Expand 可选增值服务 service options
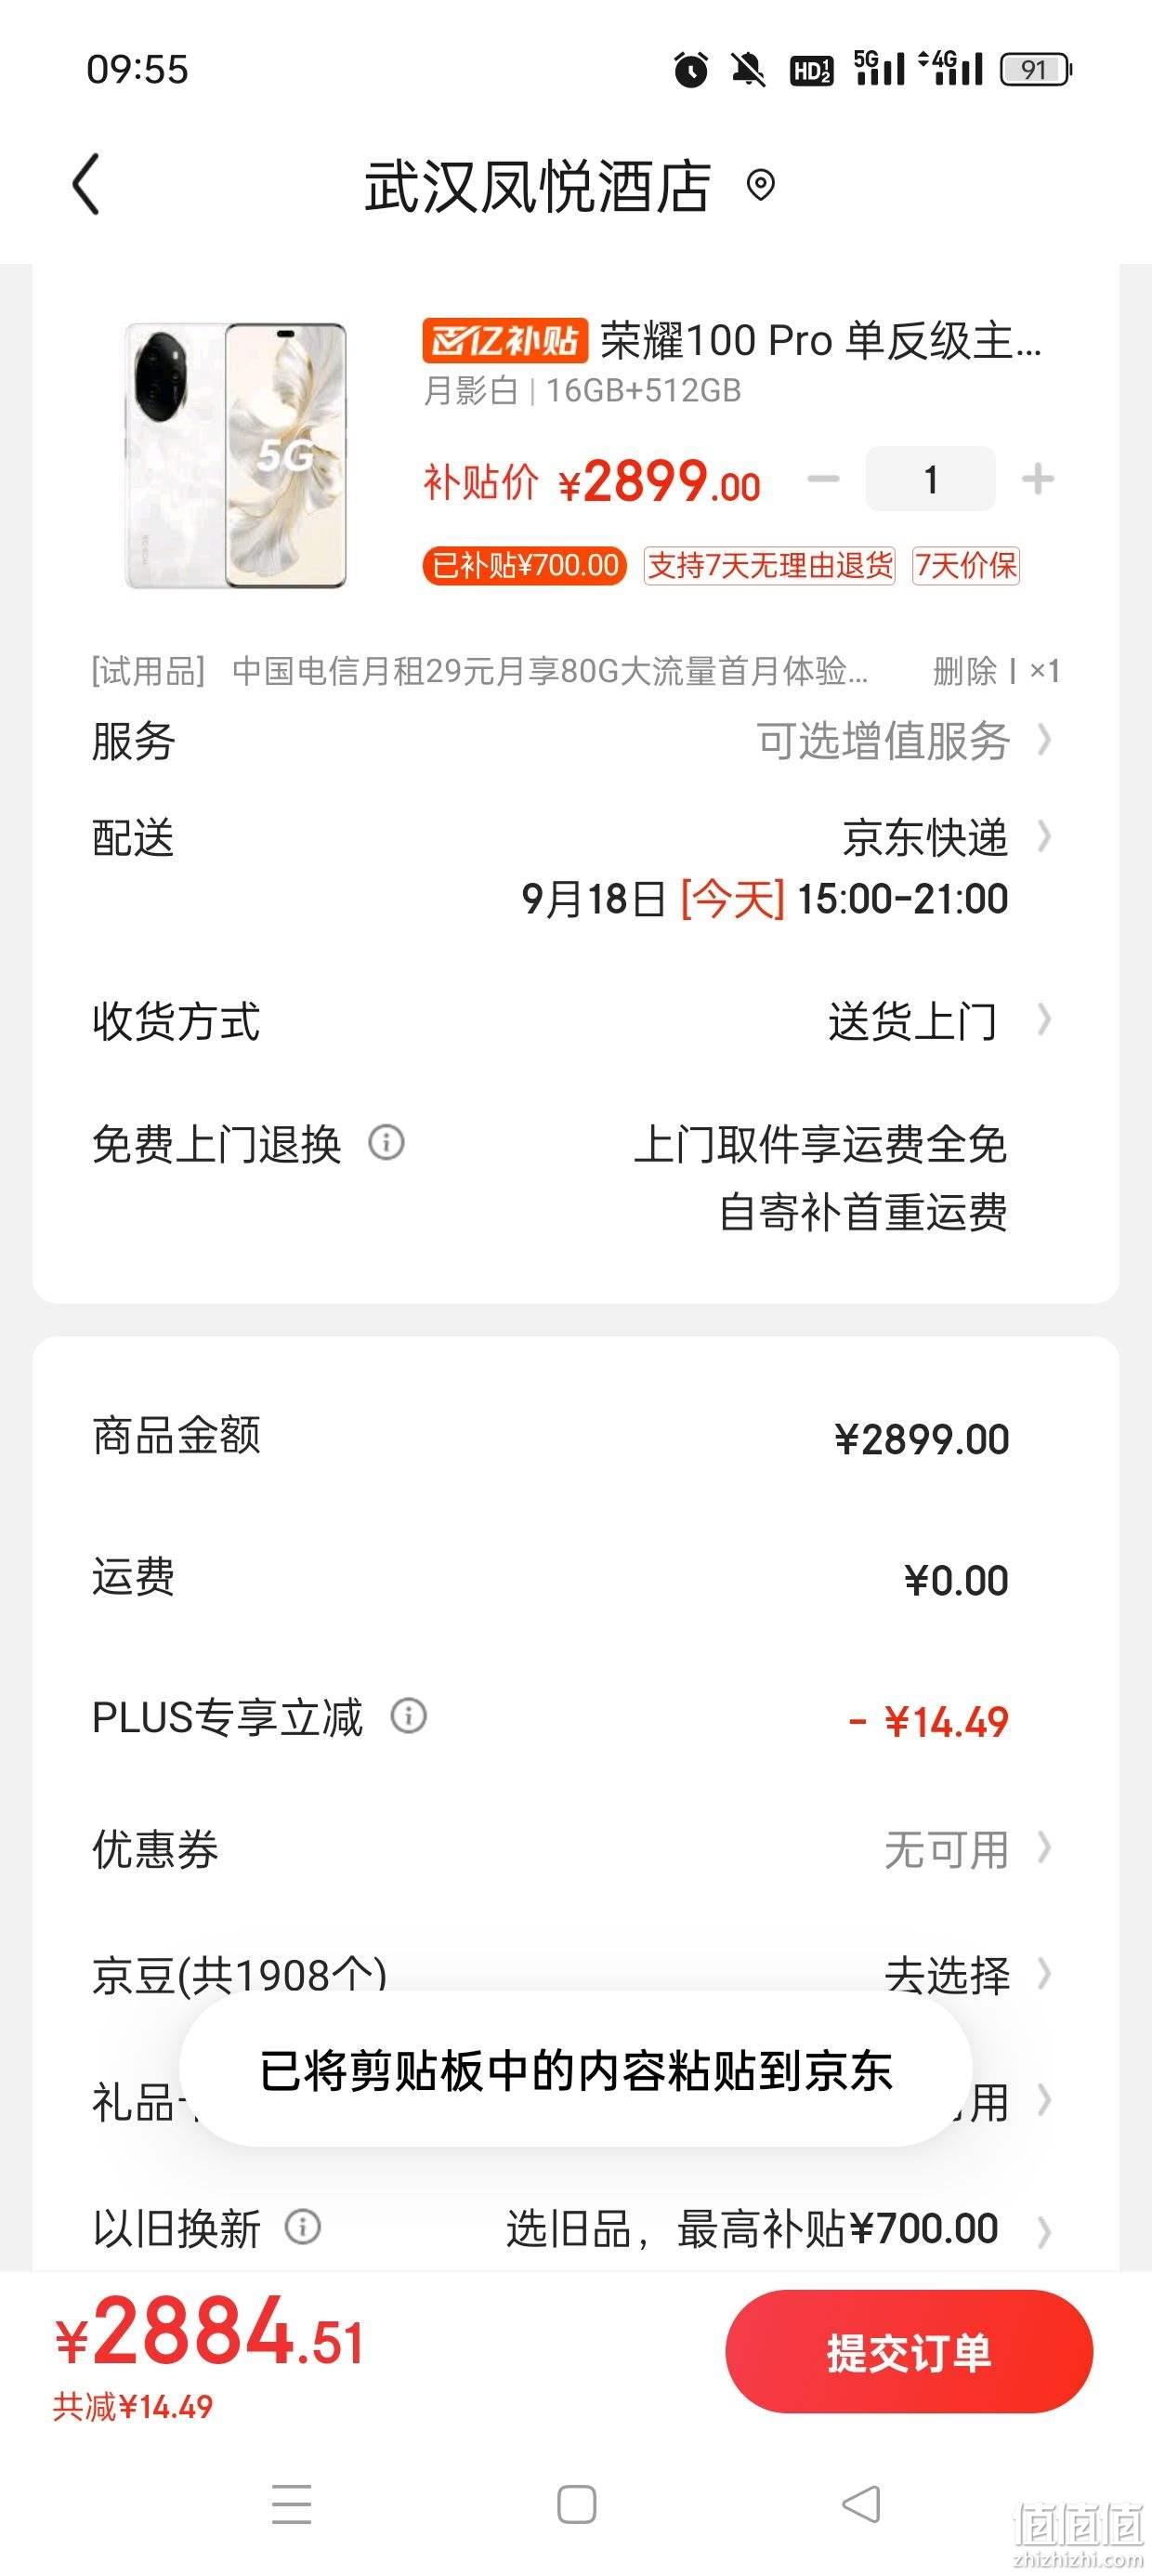 tap(576, 741)
